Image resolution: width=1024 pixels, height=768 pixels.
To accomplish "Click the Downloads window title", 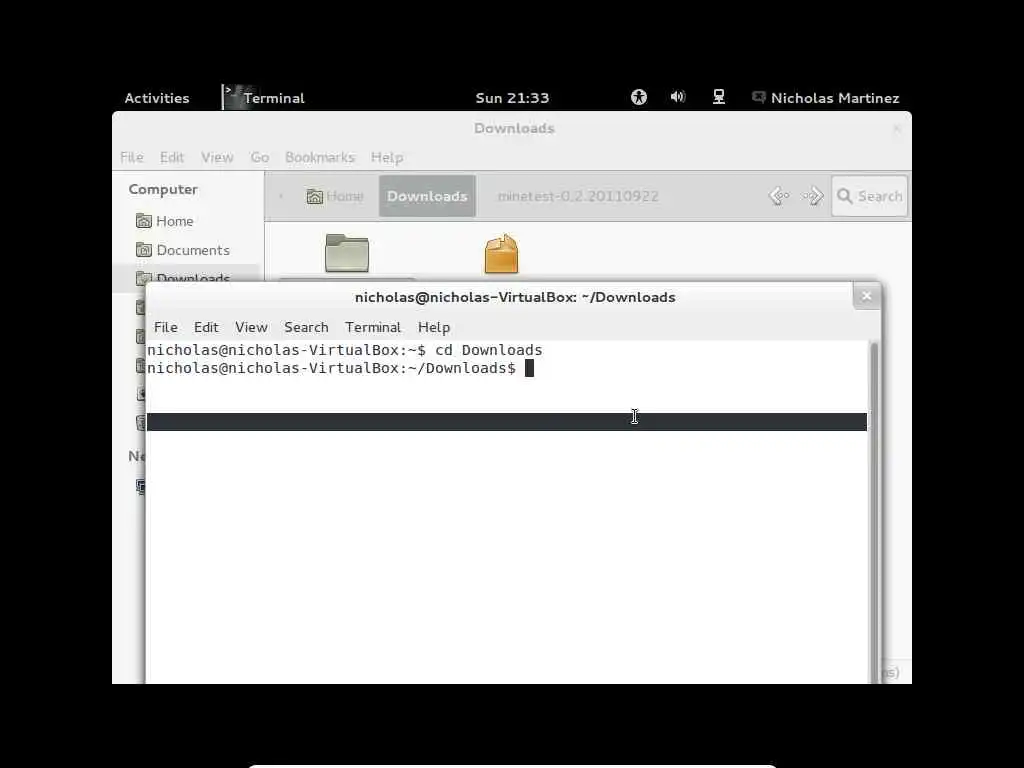I will (514, 128).
